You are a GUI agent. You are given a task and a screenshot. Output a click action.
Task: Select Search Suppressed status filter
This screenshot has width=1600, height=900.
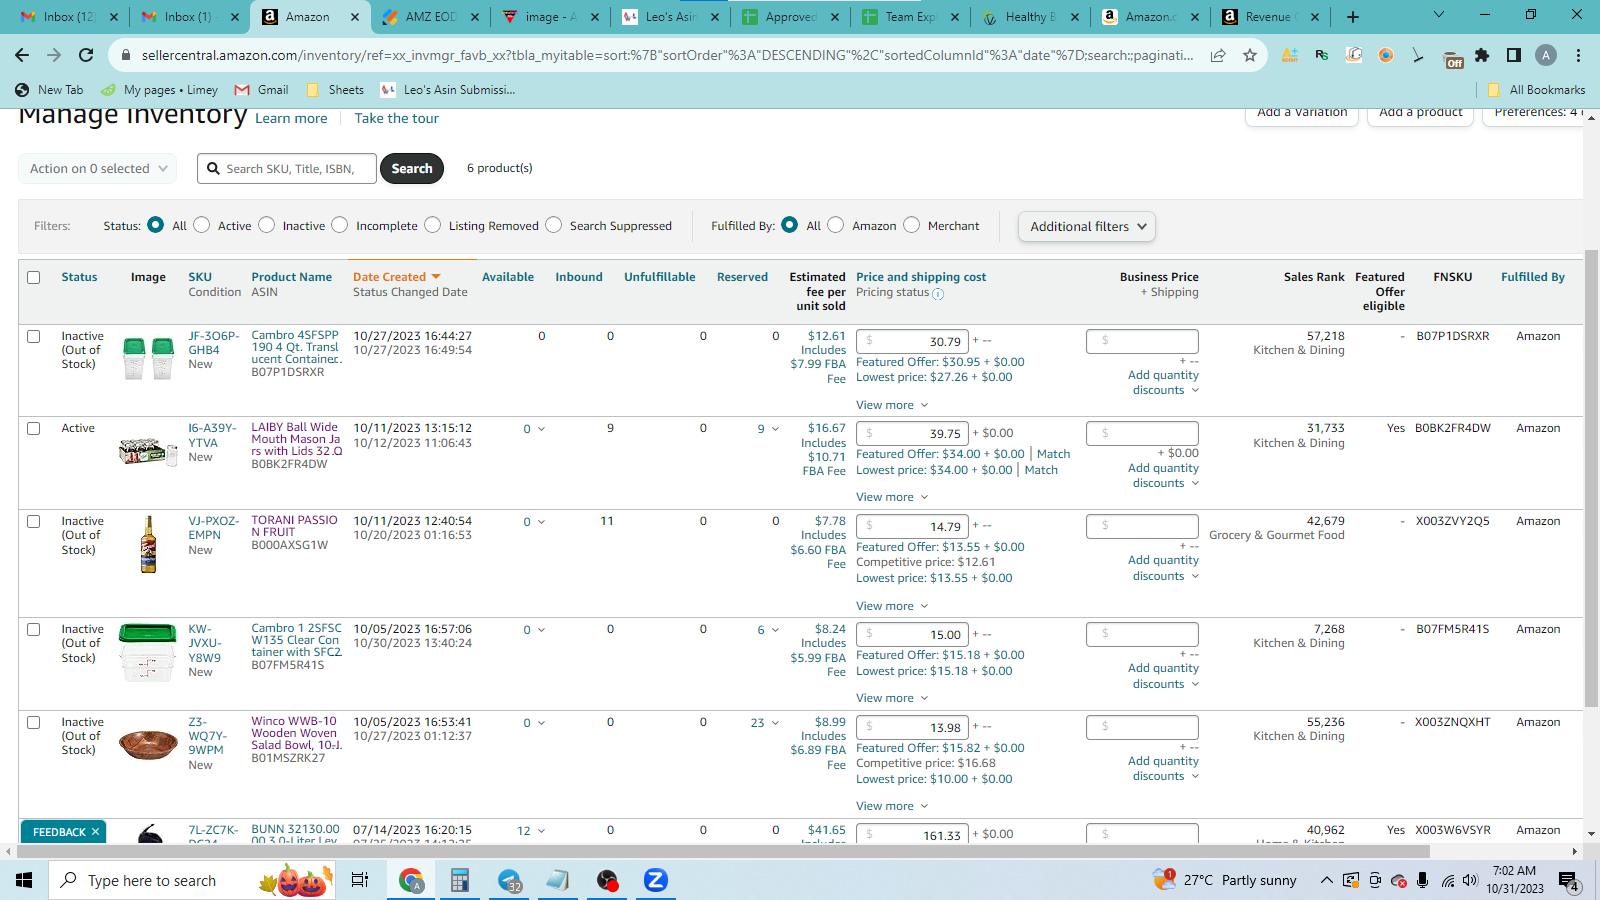click(554, 225)
